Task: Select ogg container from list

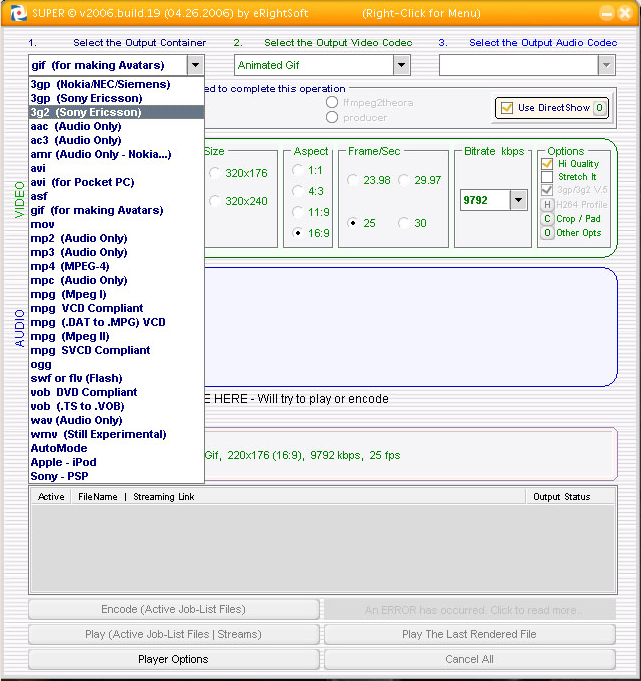Action: tap(116, 364)
